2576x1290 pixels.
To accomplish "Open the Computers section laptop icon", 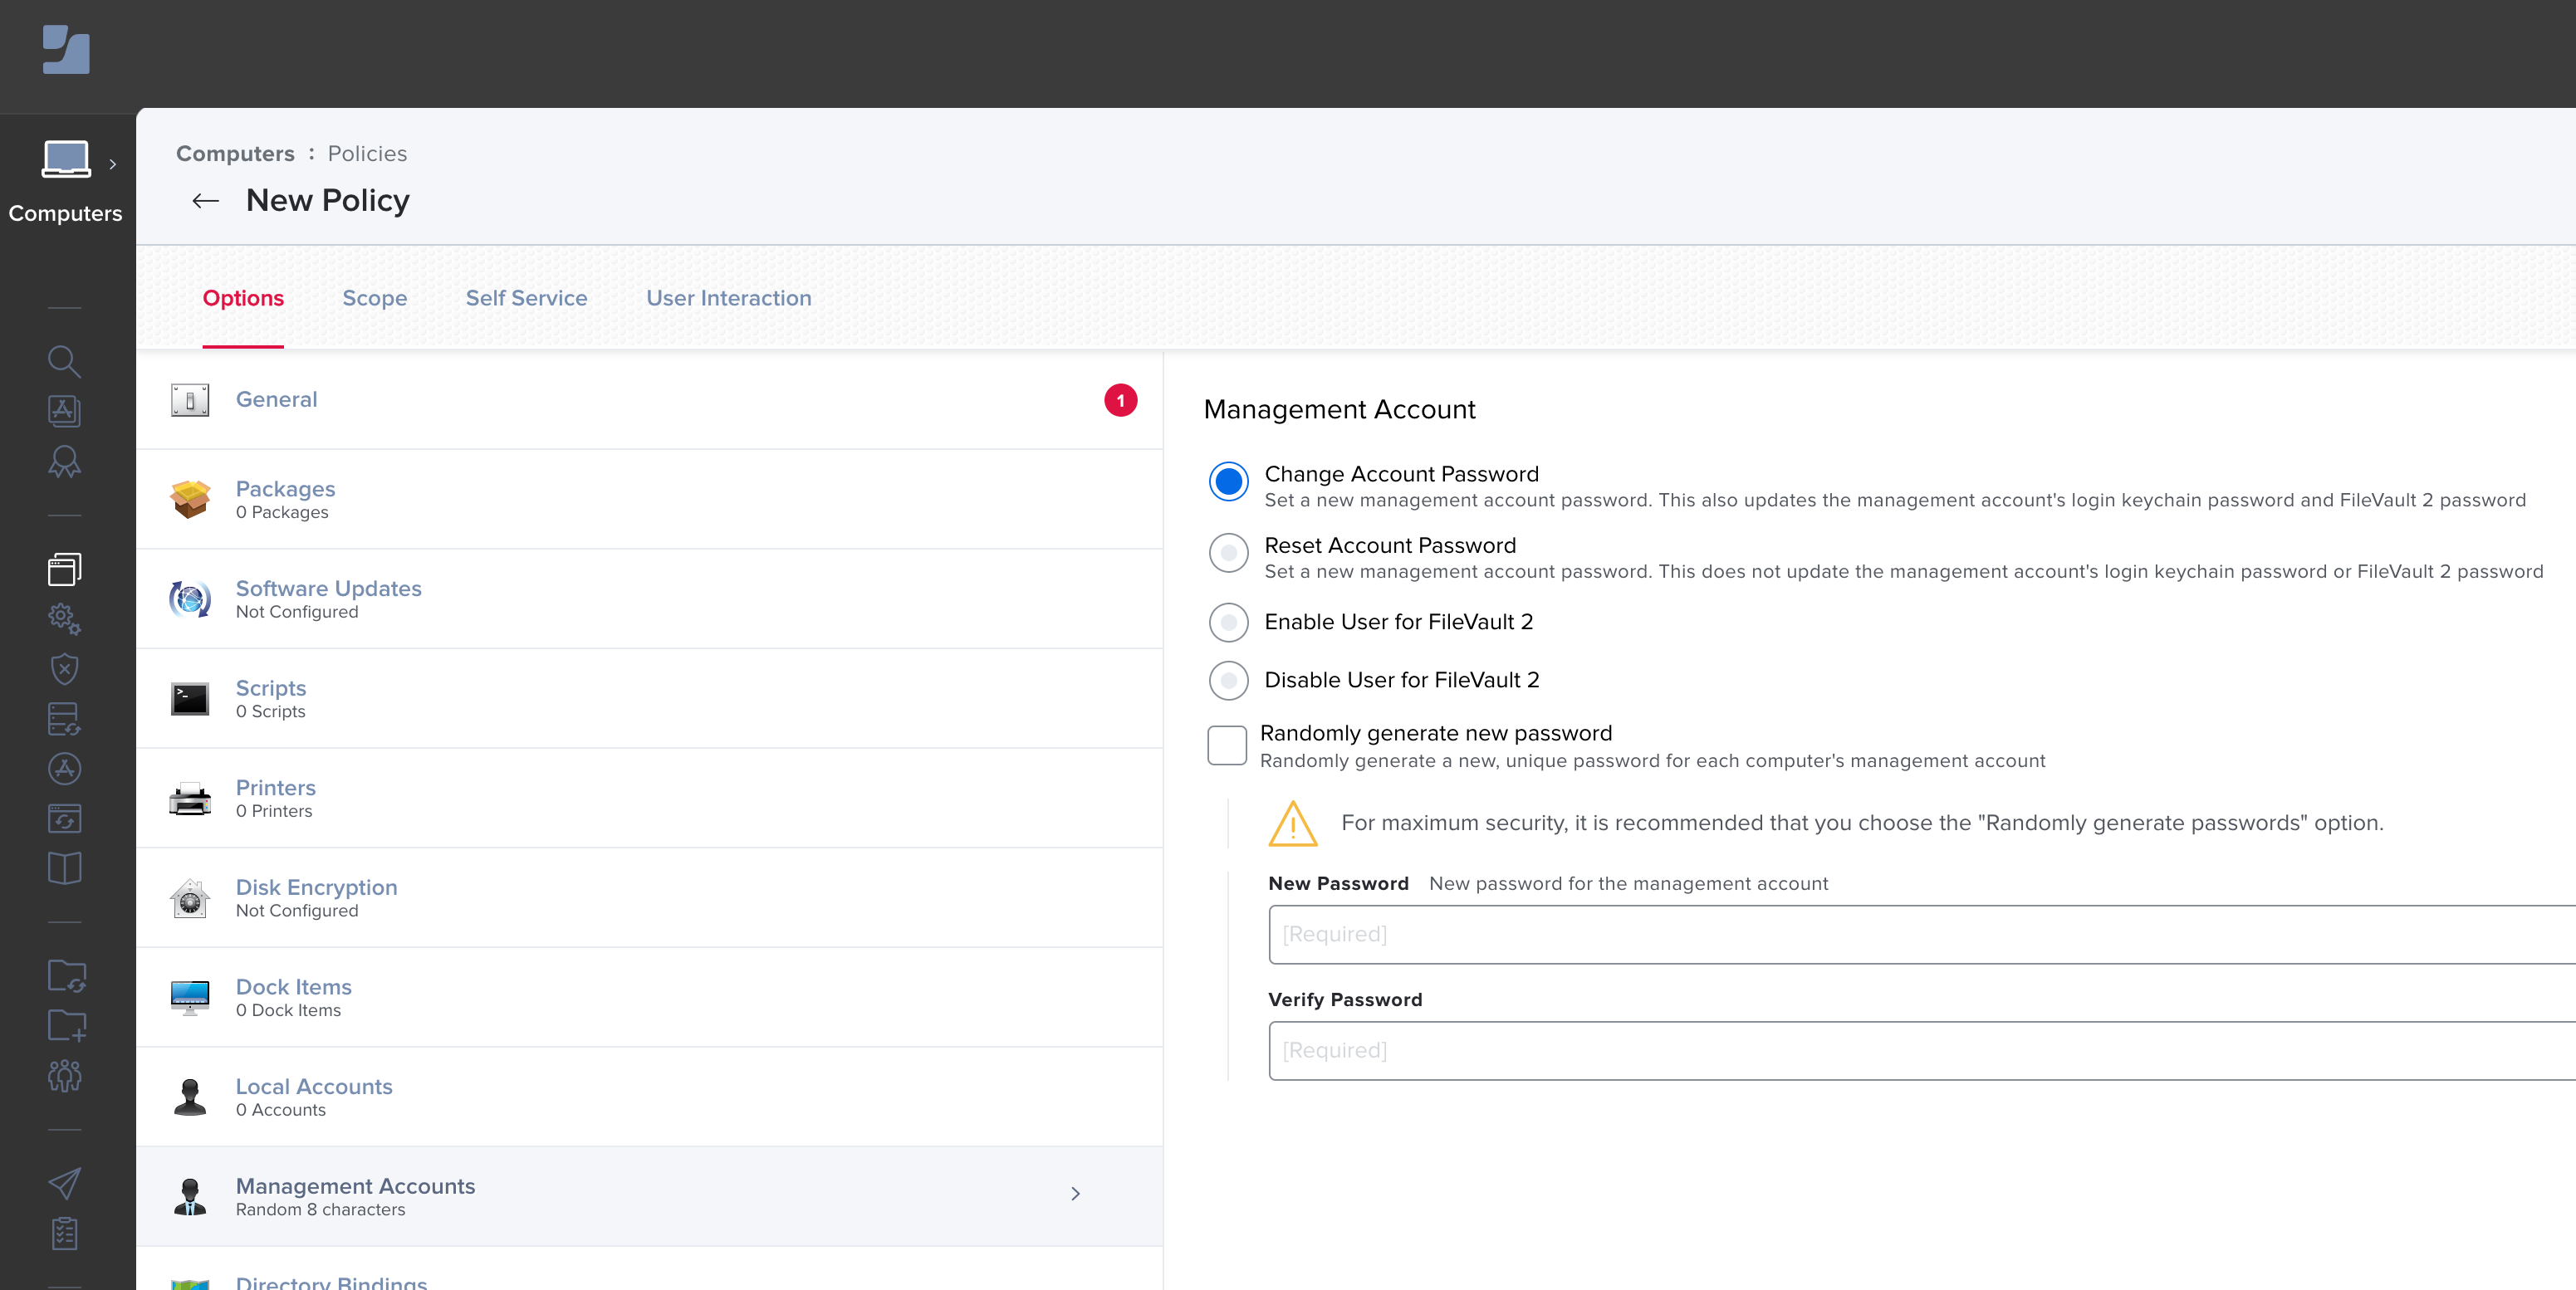I will (x=66, y=160).
